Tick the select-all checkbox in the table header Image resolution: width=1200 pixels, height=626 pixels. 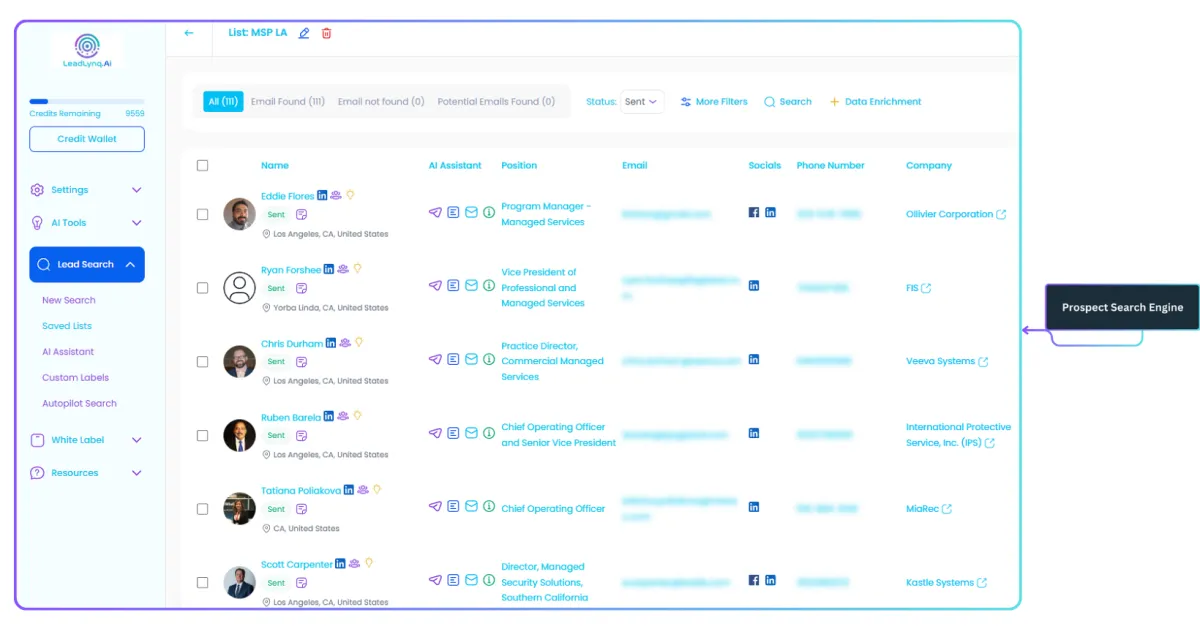[x=203, y=165]
